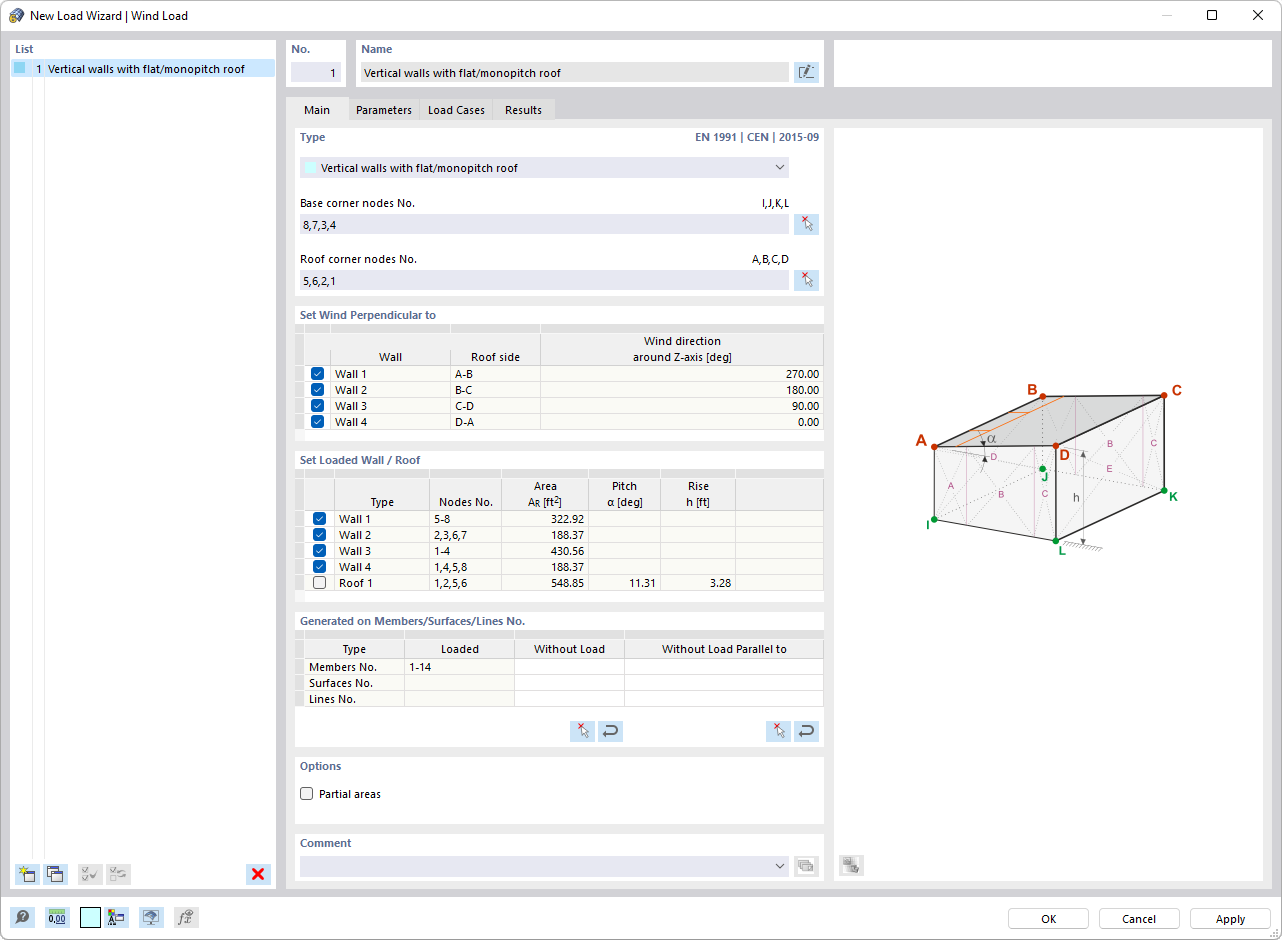Click the Members No. Loaded cell 1-14

pos(459,667)
